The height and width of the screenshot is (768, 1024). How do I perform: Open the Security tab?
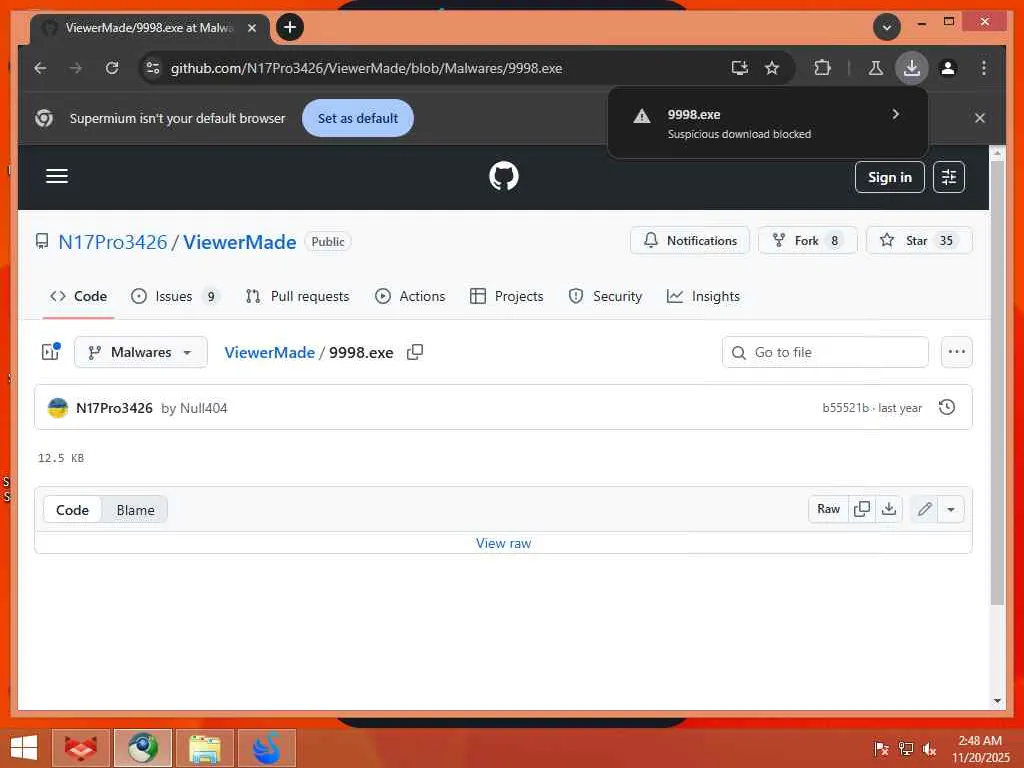[605, 296]
